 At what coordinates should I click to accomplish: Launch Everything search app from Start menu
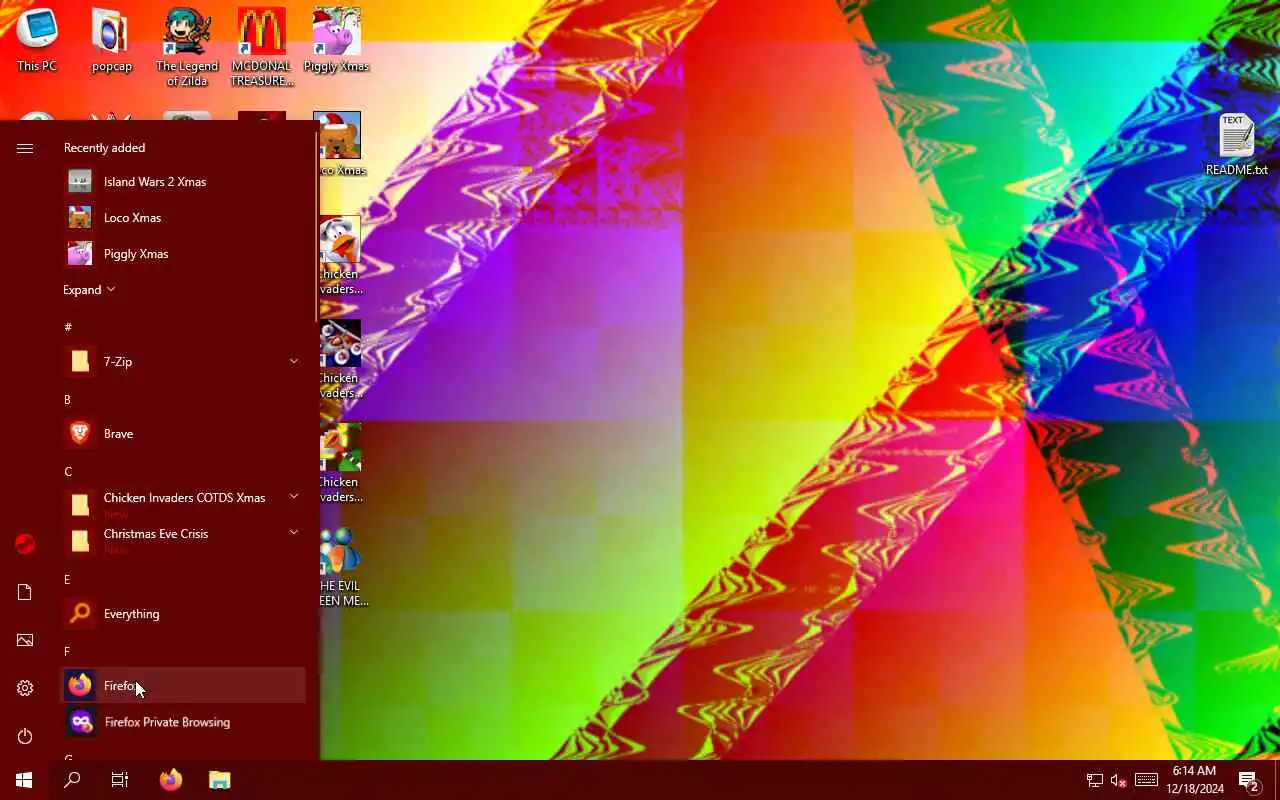(183, 614)
